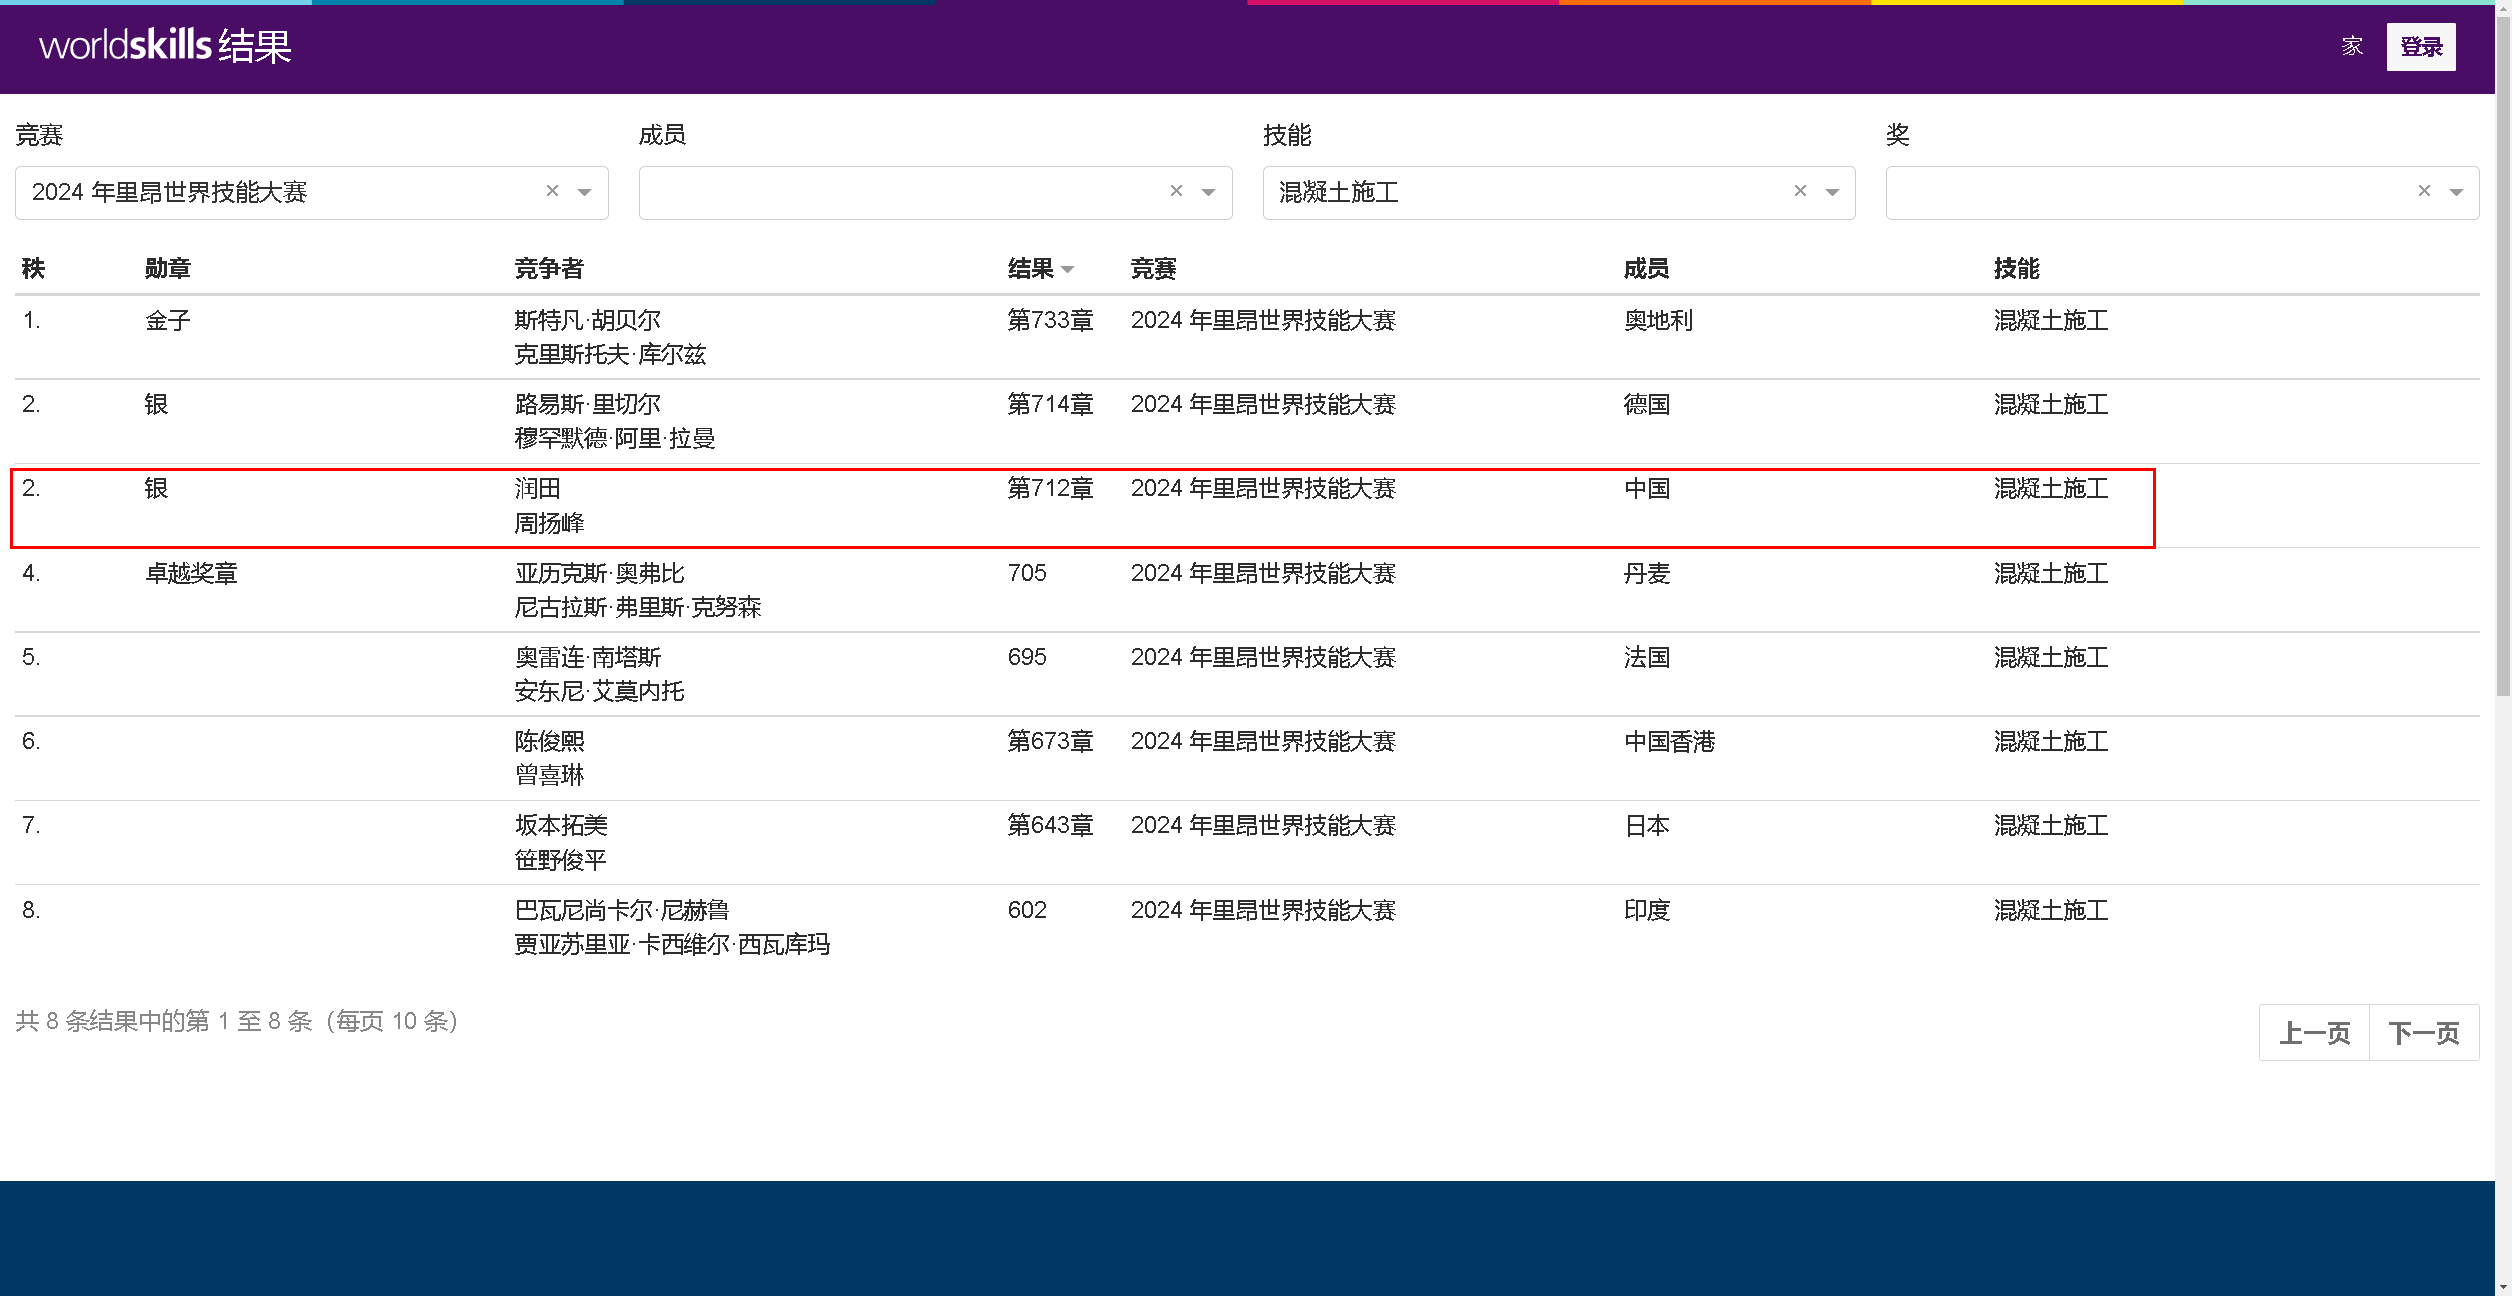
Task: Go to 下一页 next page
Action: 2423,1032
